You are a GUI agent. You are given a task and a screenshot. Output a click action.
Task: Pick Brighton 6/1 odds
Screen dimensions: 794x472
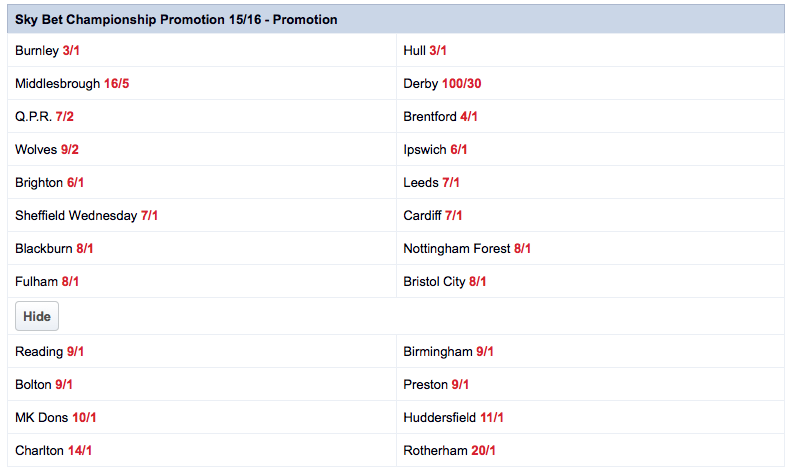click(75, 182)
